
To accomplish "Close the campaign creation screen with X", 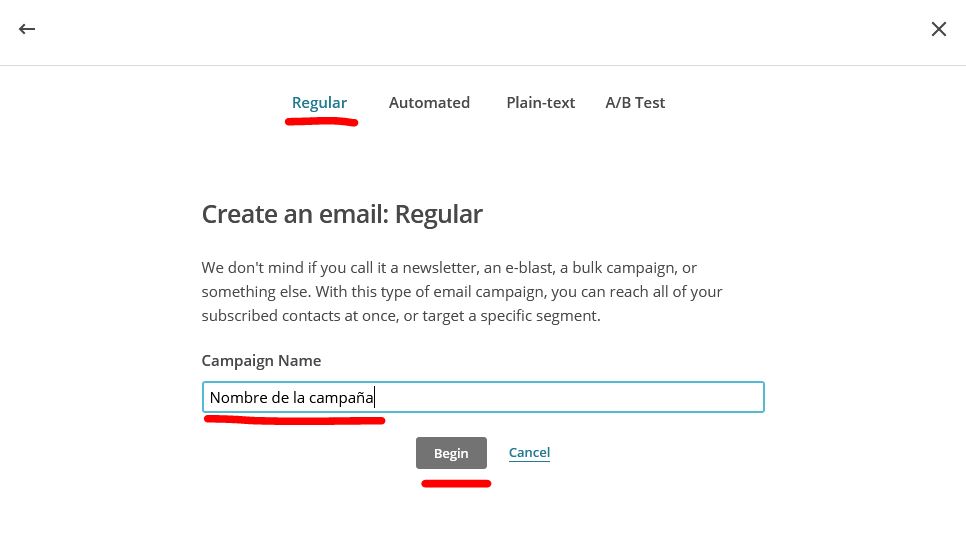I will point(938,29).
